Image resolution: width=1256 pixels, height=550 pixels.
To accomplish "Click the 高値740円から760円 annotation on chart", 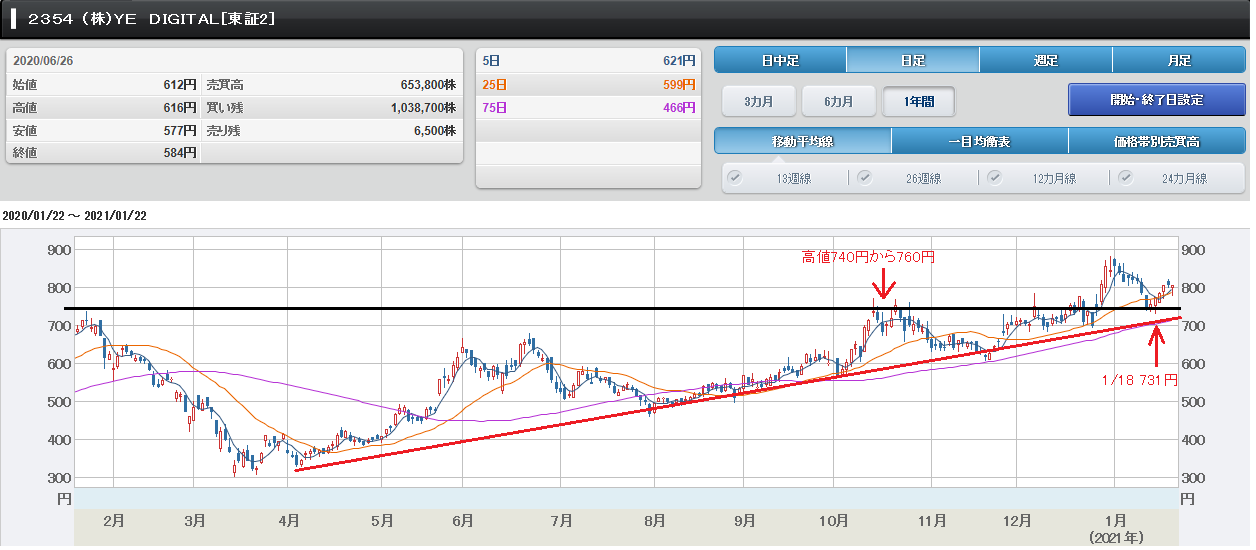I will [x=868, y=258].
